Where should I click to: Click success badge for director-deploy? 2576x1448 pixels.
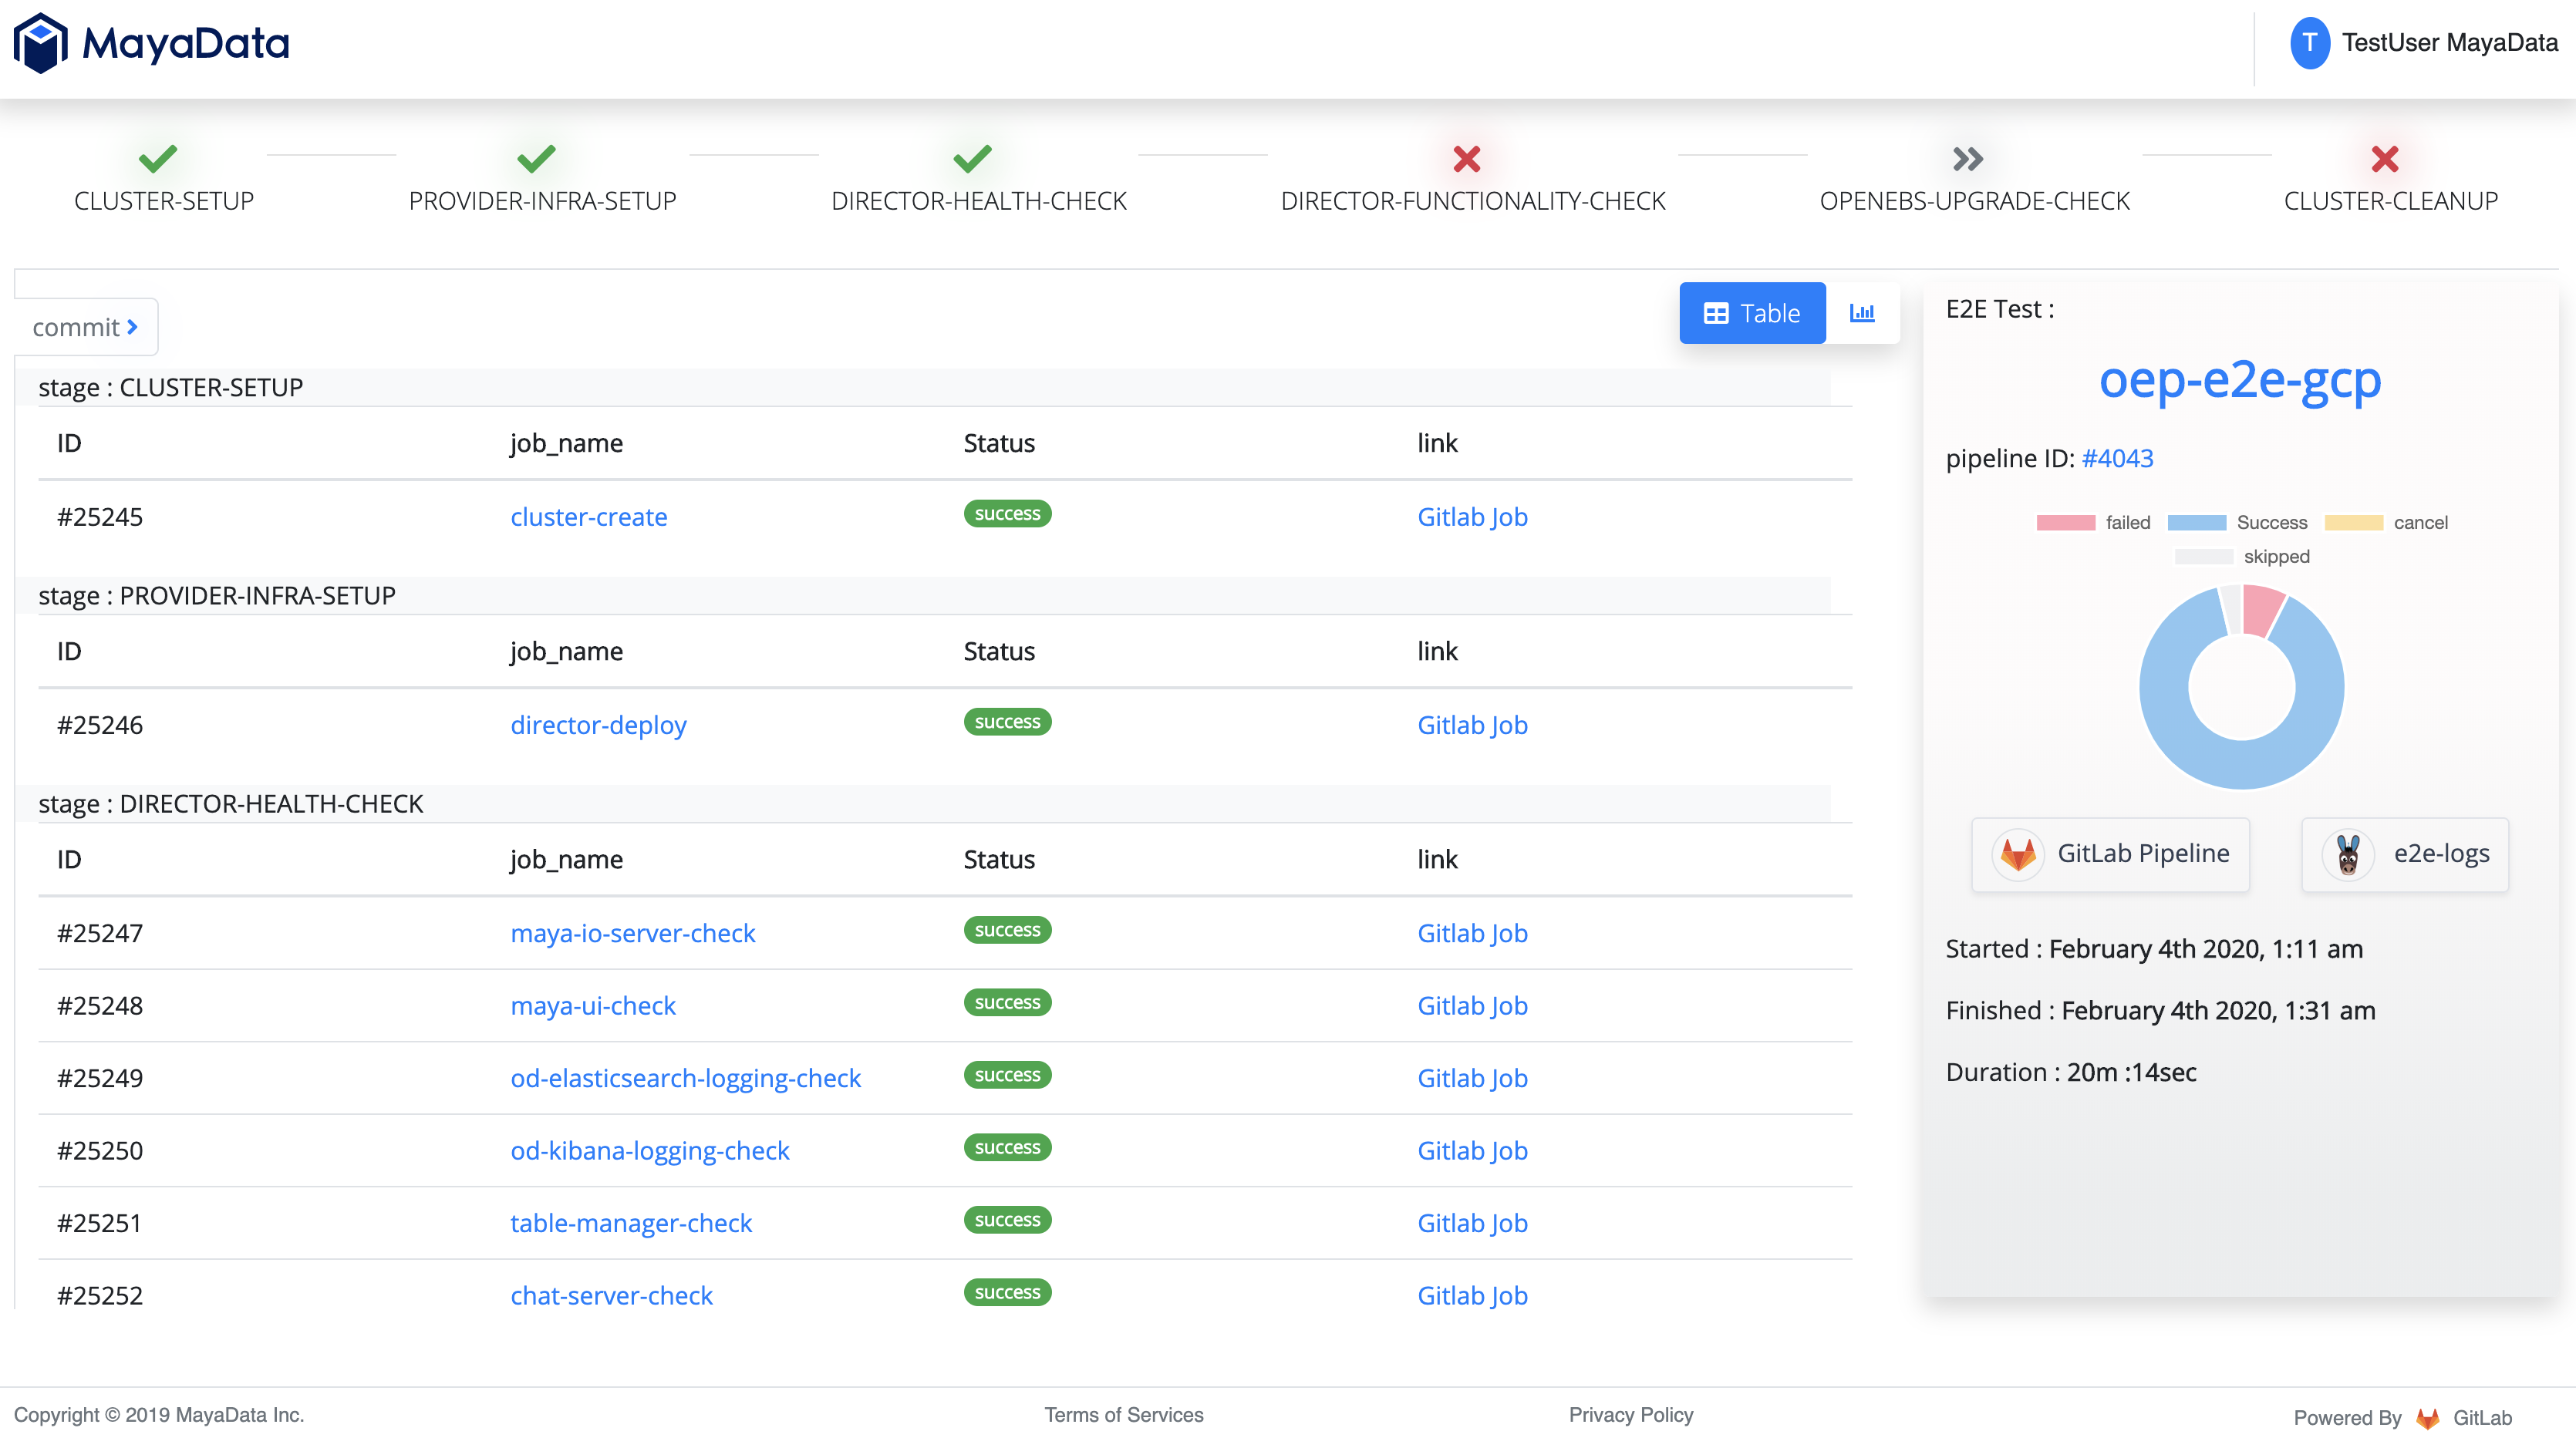tap(1007, 722)
